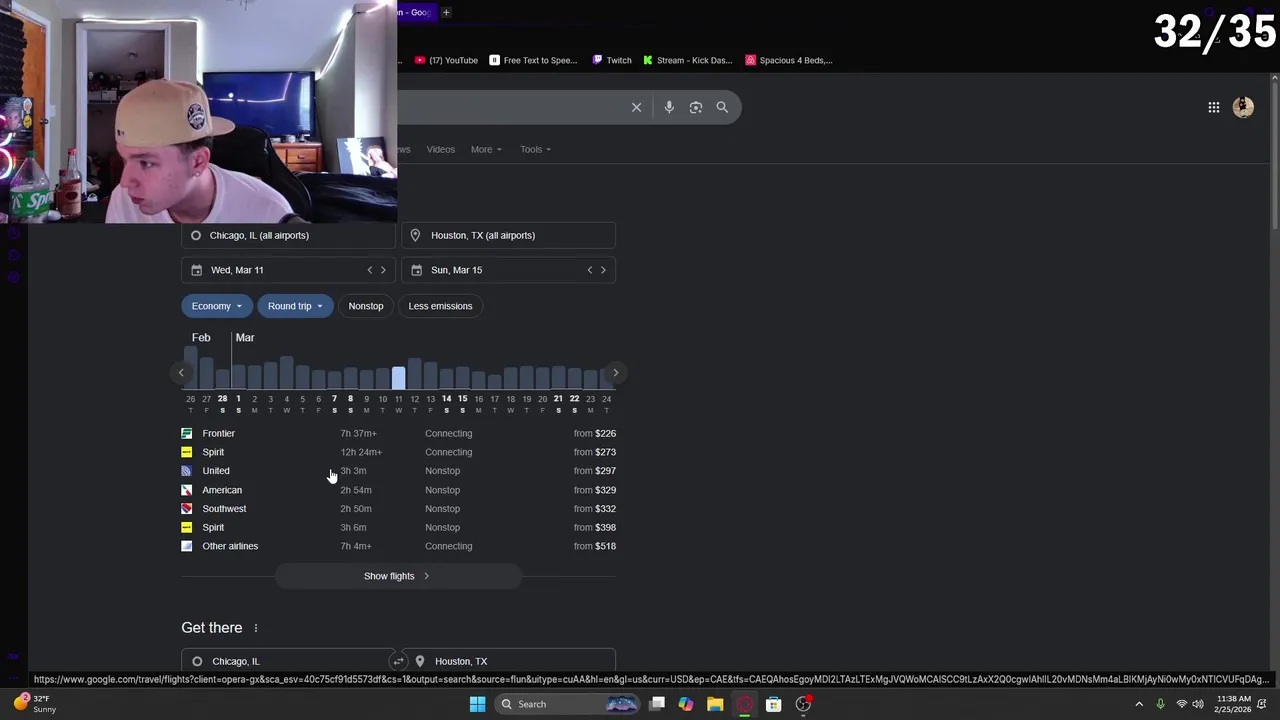The width and height of the screenshot is (1280, 720).
Task: Open Task View on the taskbar
Action: (x=657, y=704)
